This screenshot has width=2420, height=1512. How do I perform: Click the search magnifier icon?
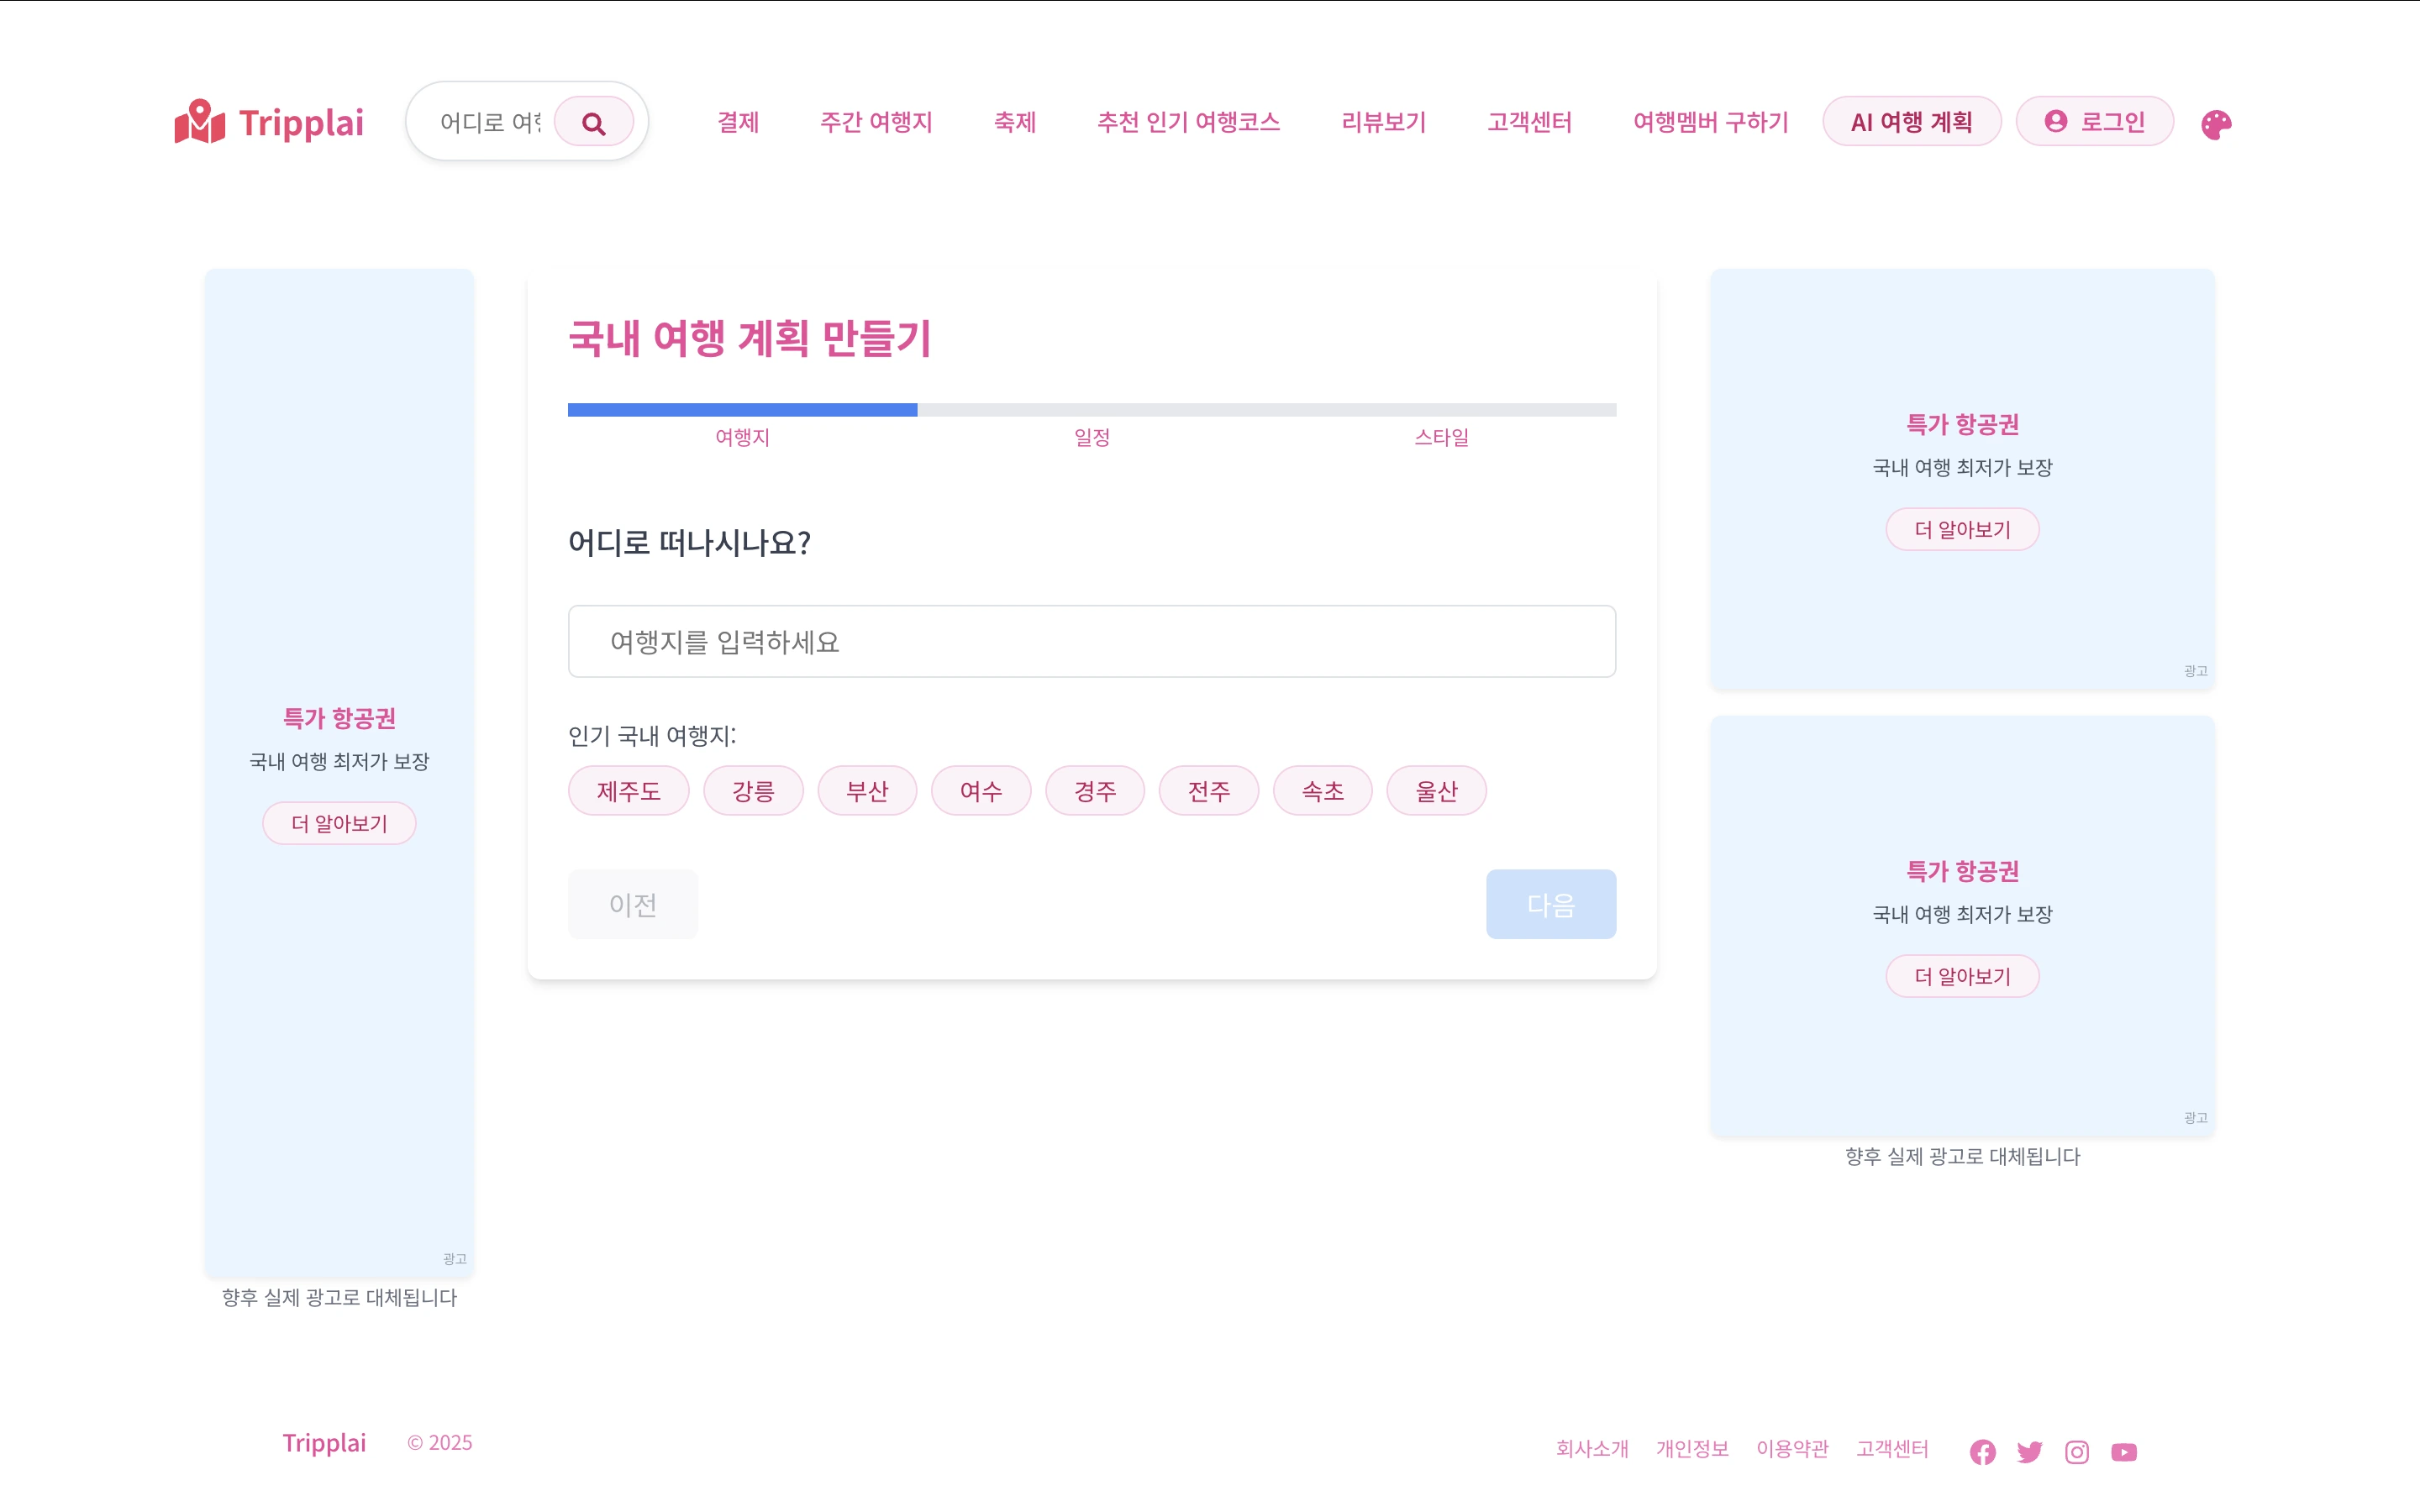(x=593, y=123)
